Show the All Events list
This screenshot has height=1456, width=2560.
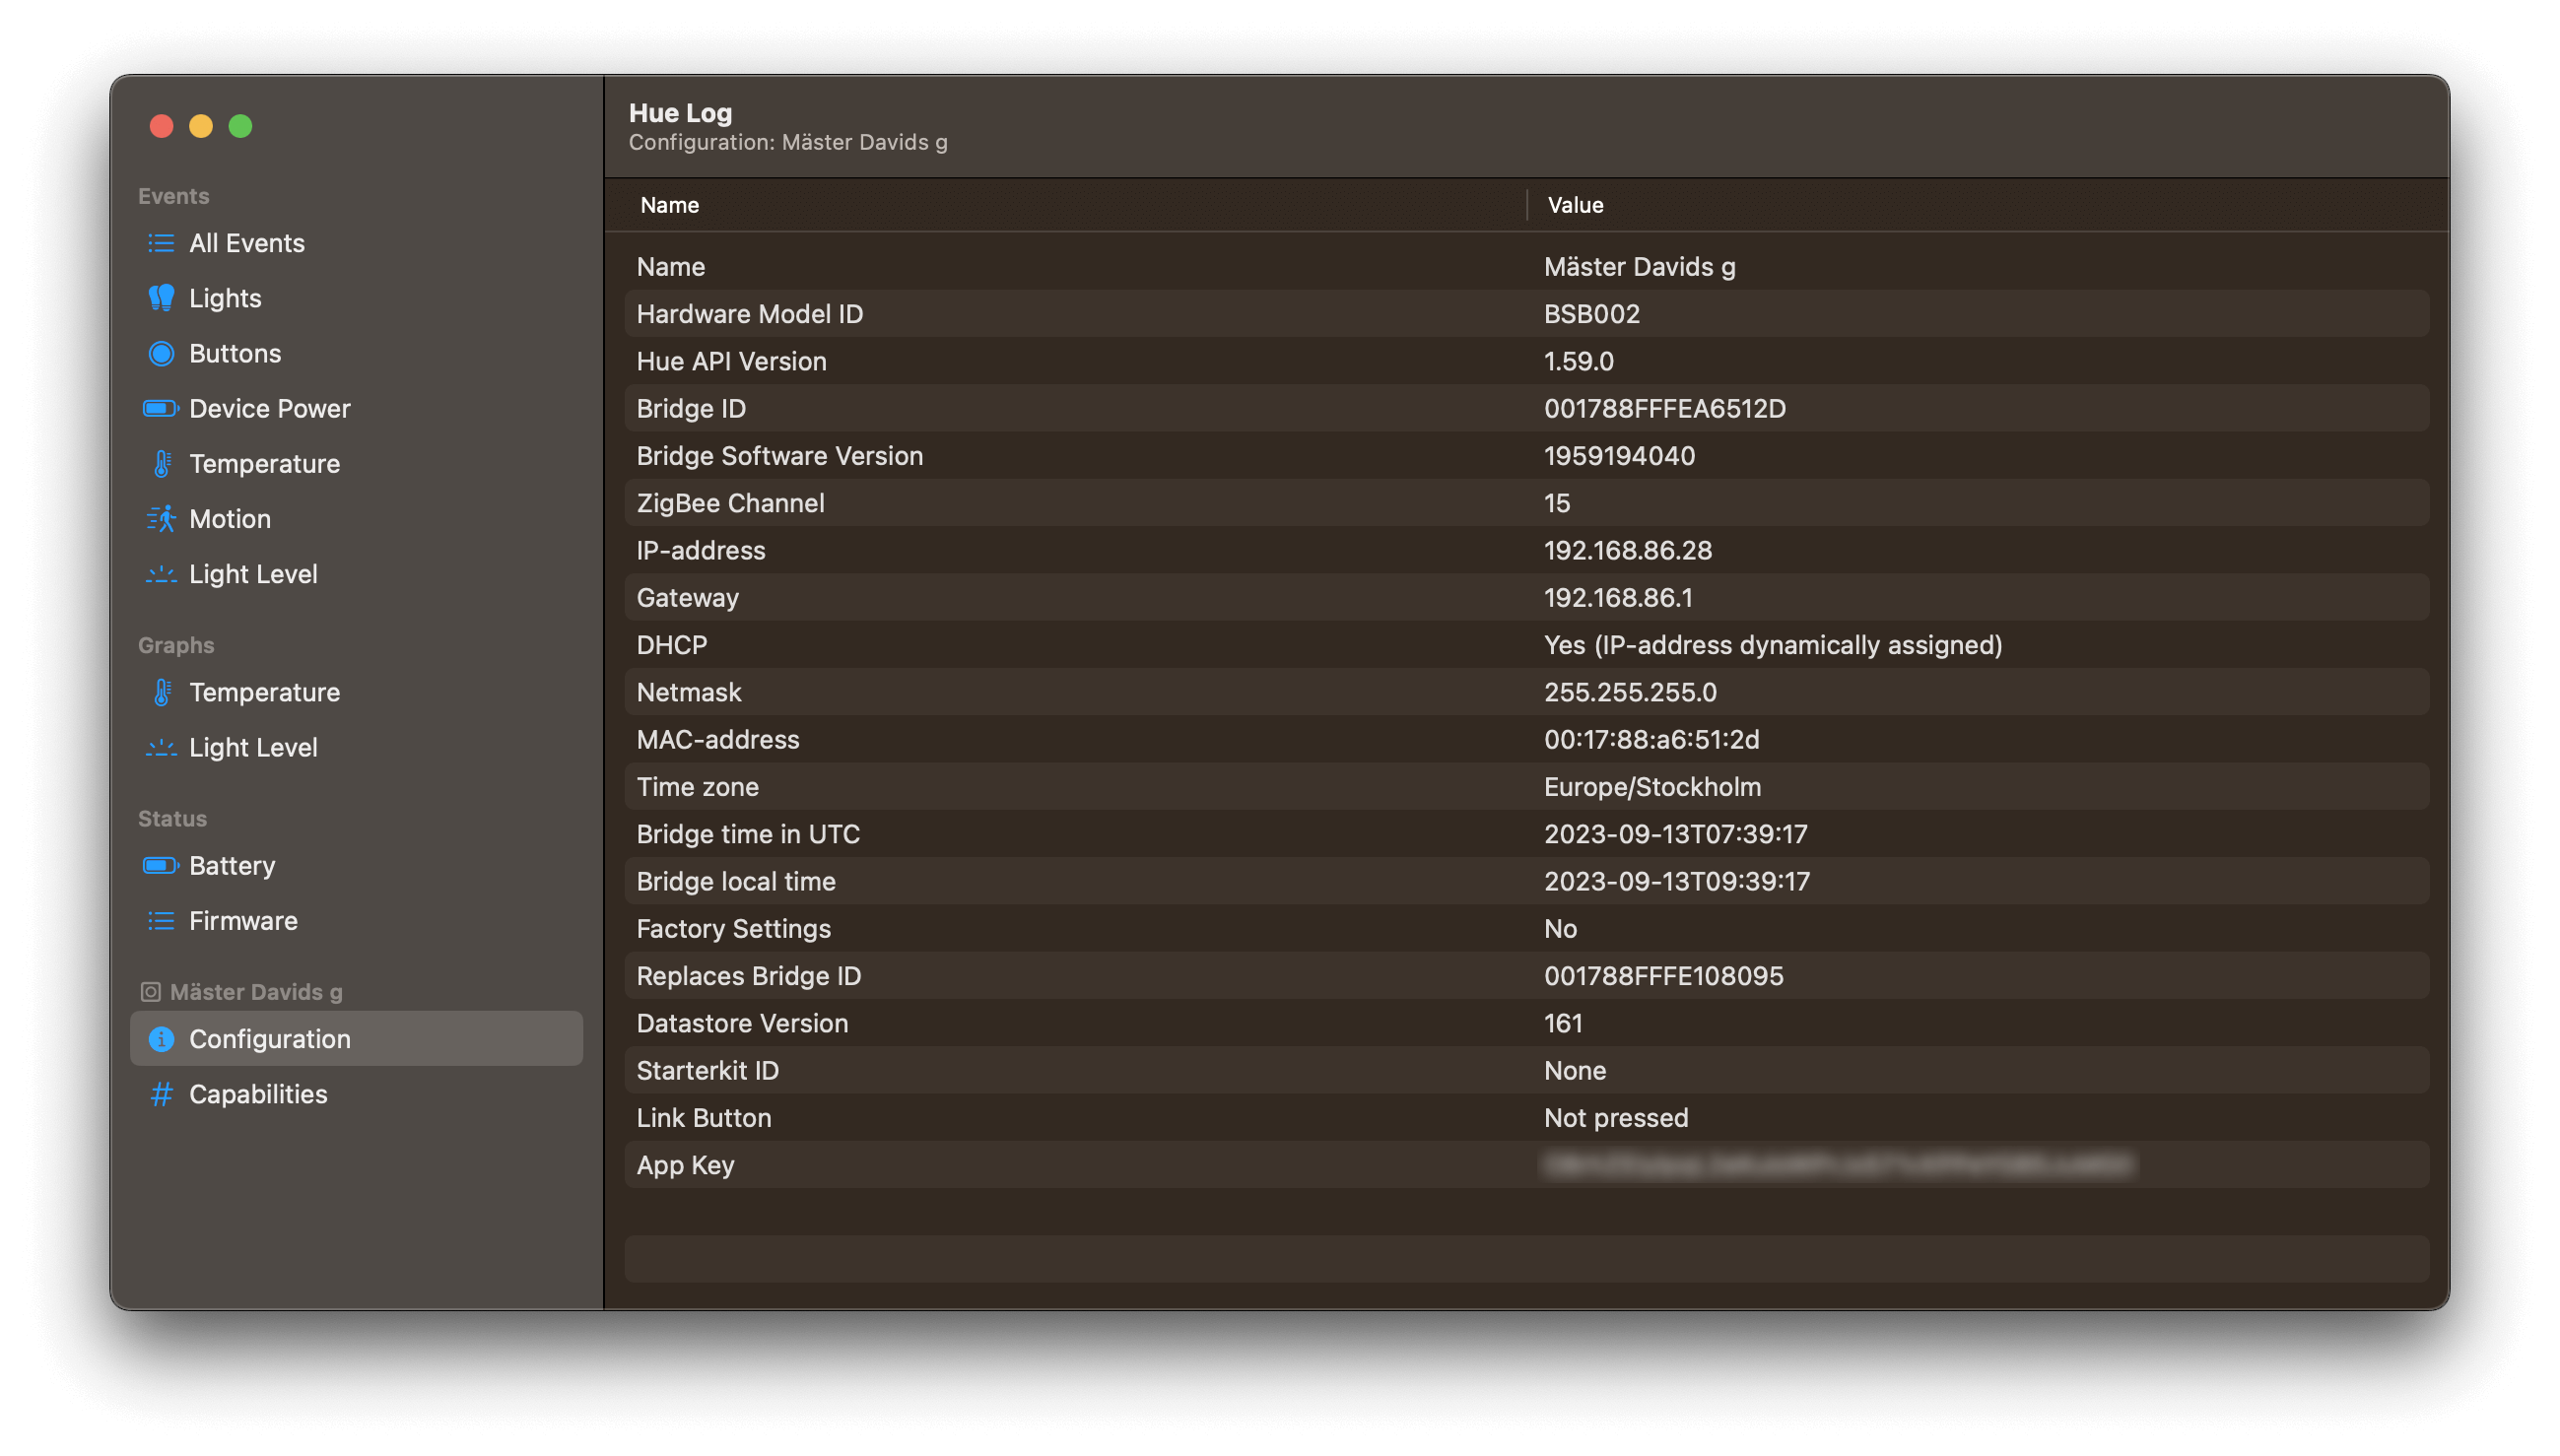point(246,243)
